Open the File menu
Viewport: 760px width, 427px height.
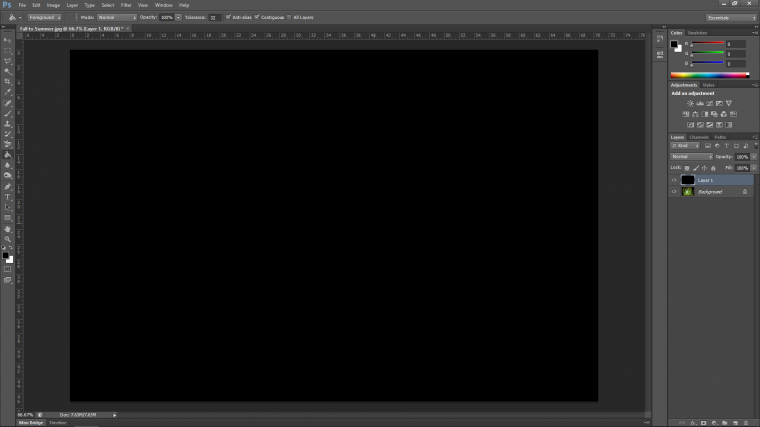22,5
